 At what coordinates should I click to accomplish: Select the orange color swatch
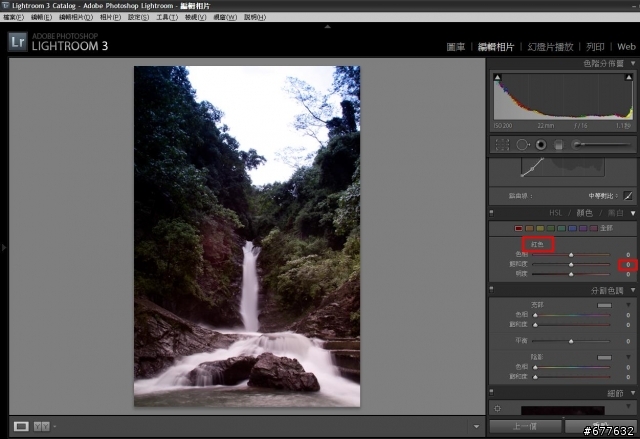[x=529, y=228]
